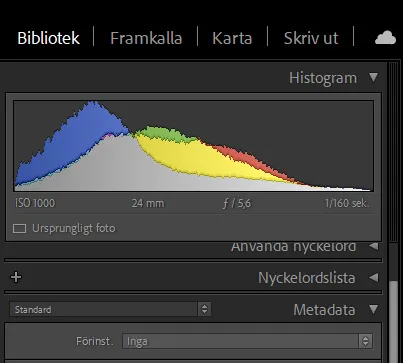Open the Karta module
Screen dimensions: 403x363
(232, 38)
